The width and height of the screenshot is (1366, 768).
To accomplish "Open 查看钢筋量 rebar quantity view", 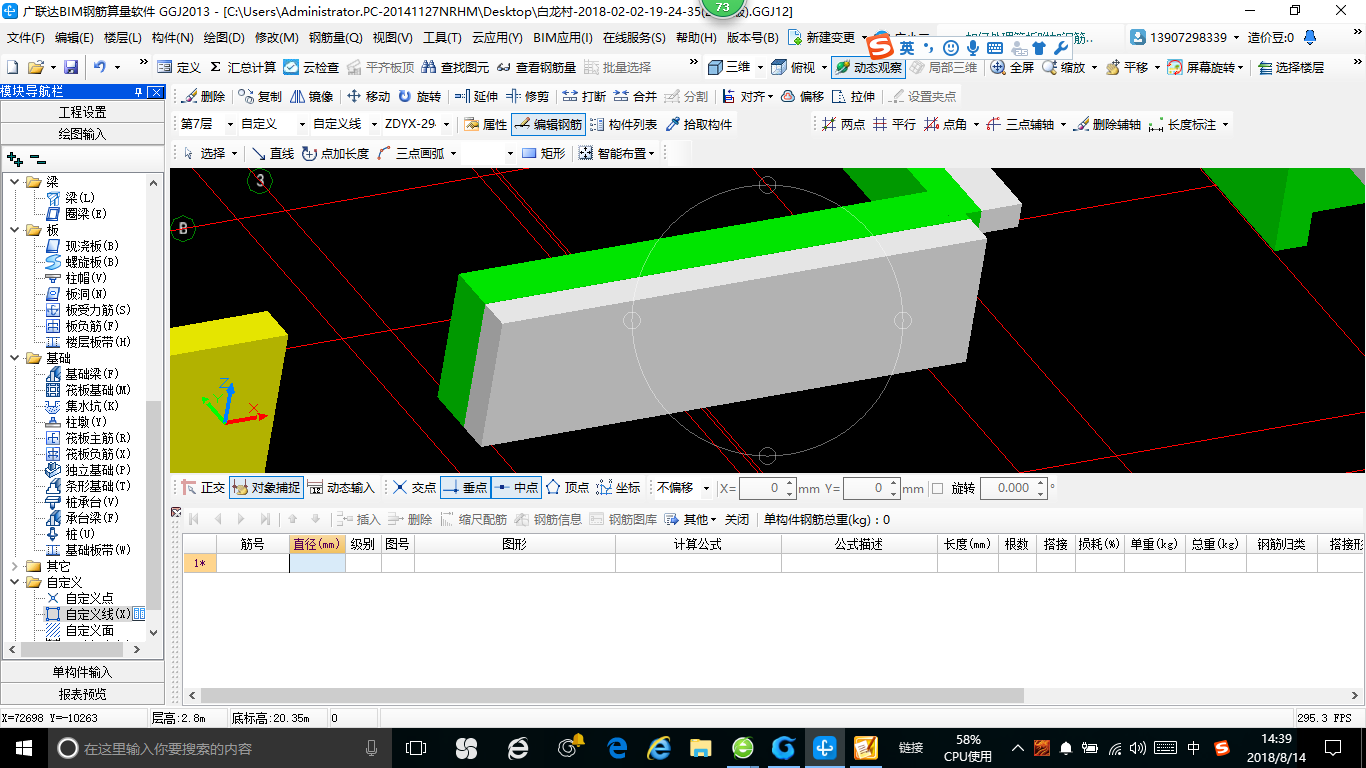I will click(x=537, y=67).
